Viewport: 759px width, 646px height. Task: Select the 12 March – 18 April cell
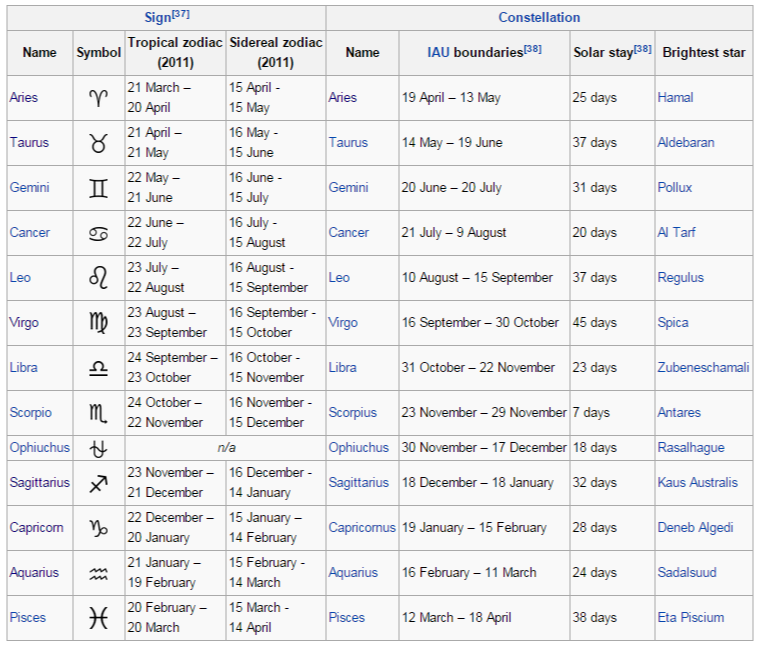tap(484, 618)
